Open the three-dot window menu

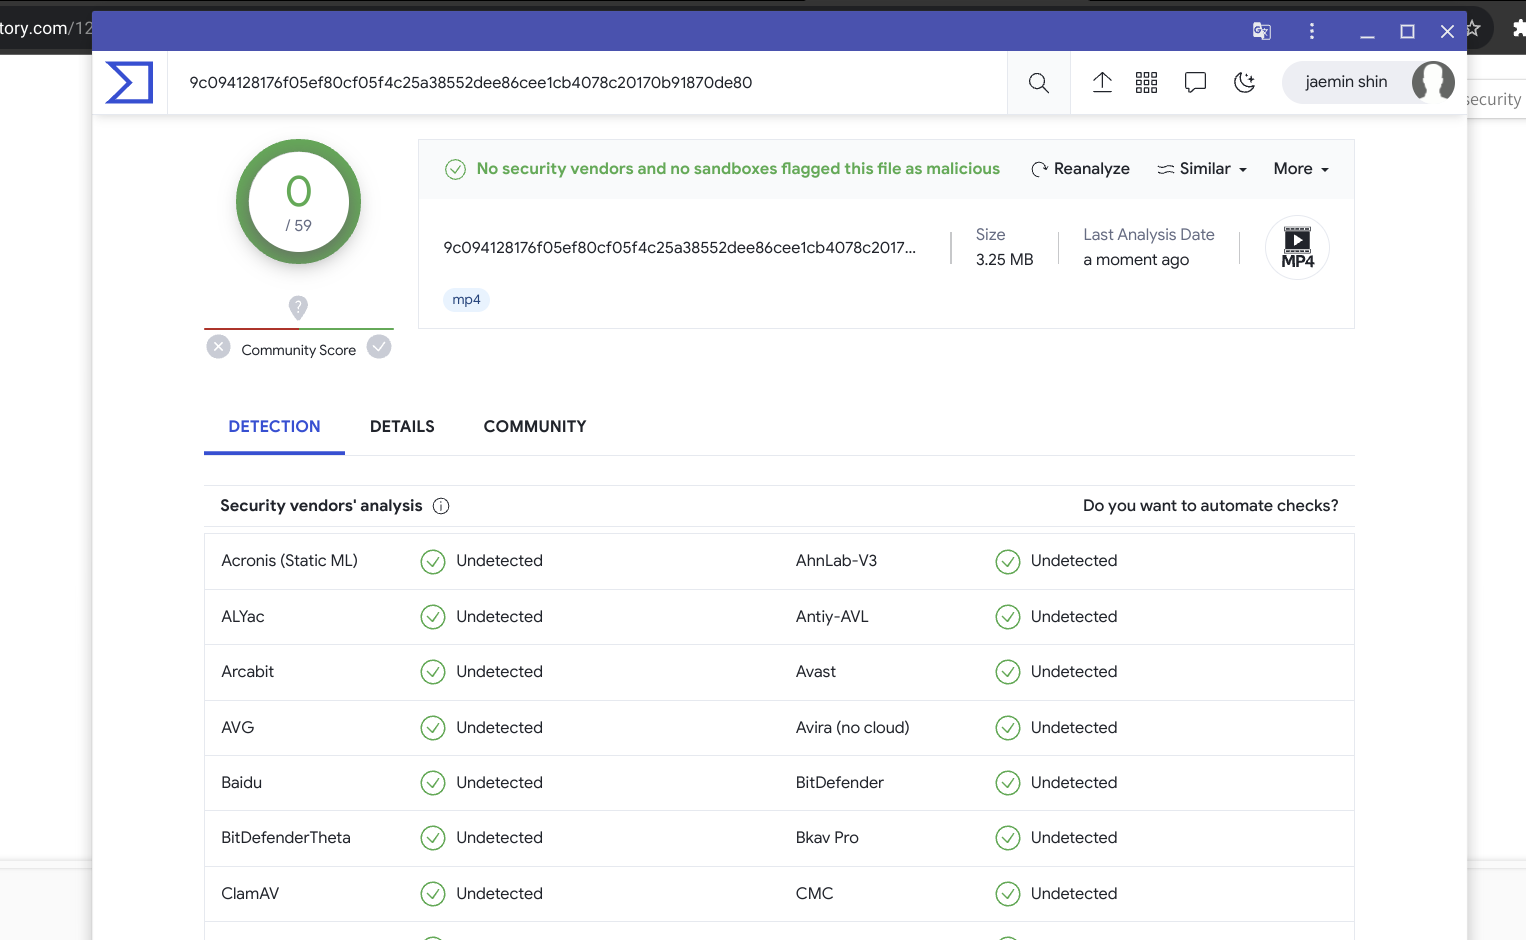click(x=1312, y=31)
